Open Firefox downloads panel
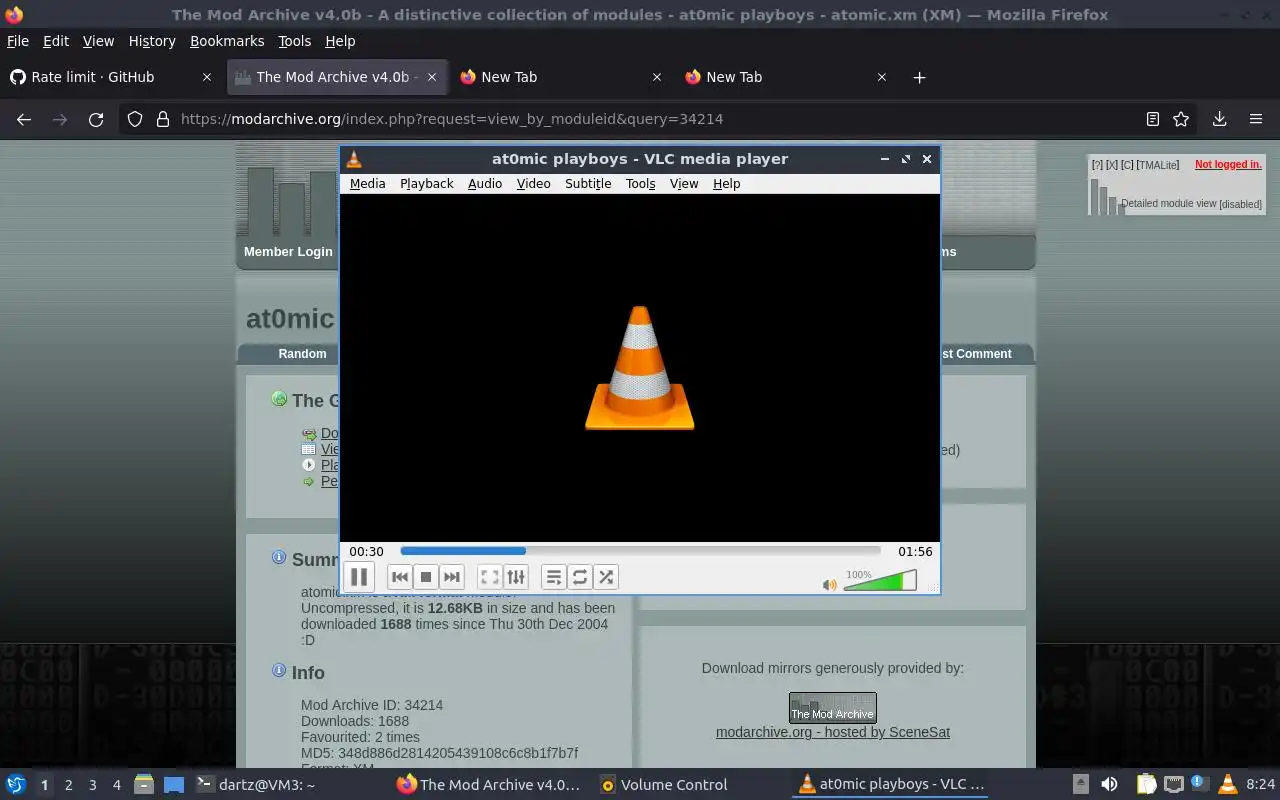Image resolution: width=1280 pixels, height=800 pixels. tap(1219, 119)
